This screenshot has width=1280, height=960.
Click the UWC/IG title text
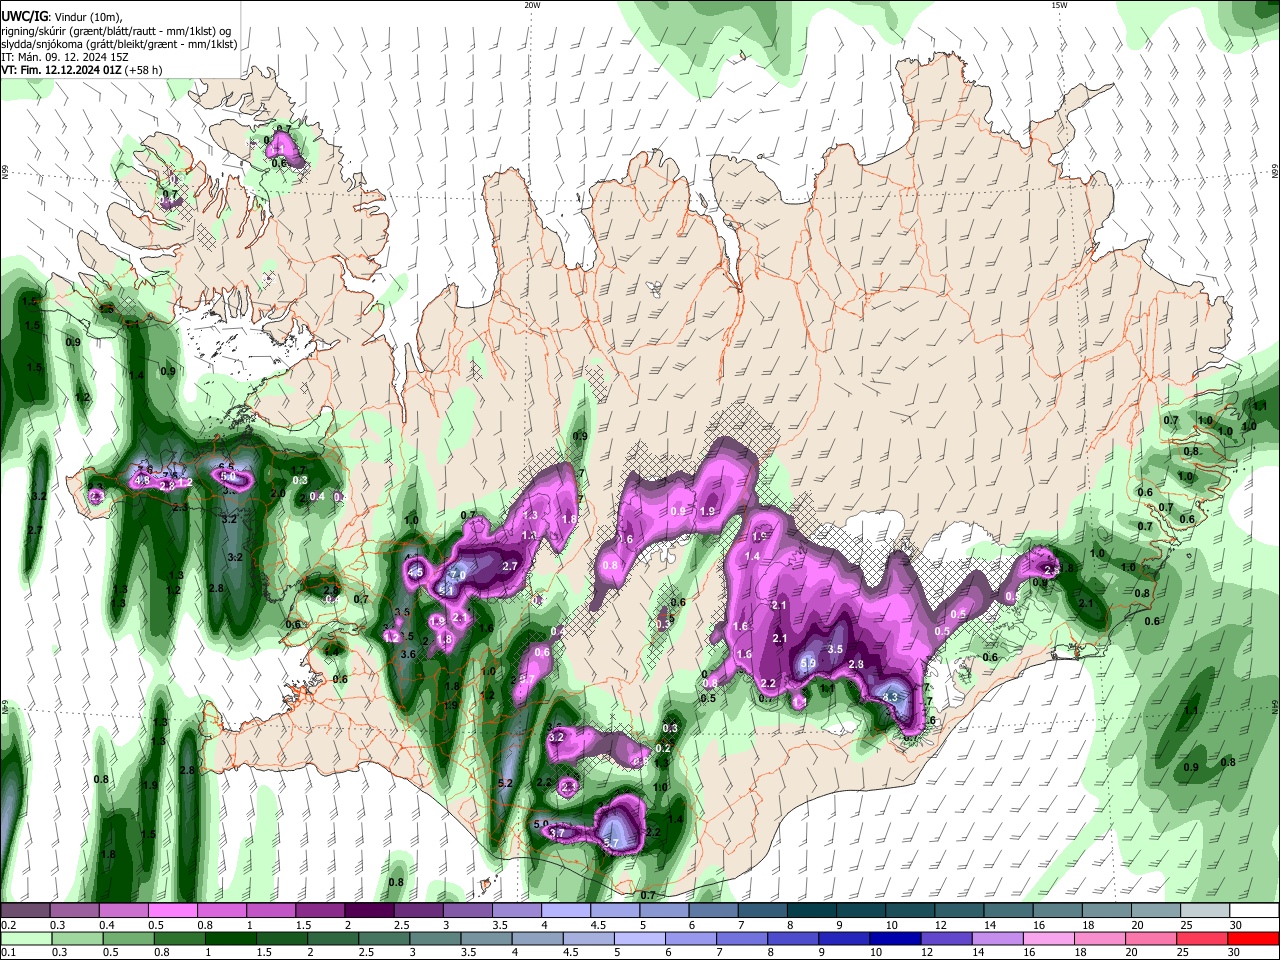point(24,16)
